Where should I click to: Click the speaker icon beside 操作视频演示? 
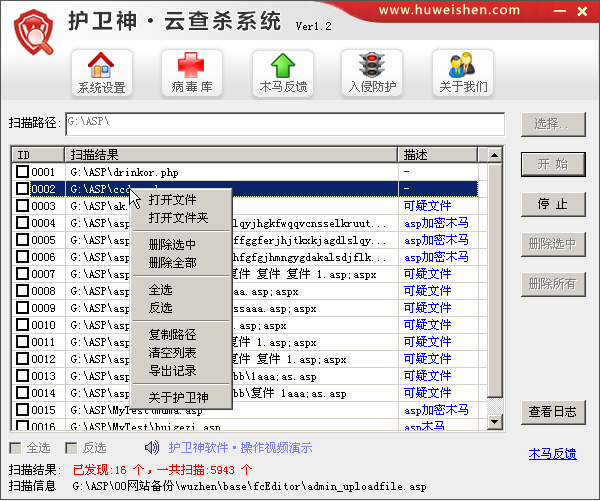tap(152, 448)
